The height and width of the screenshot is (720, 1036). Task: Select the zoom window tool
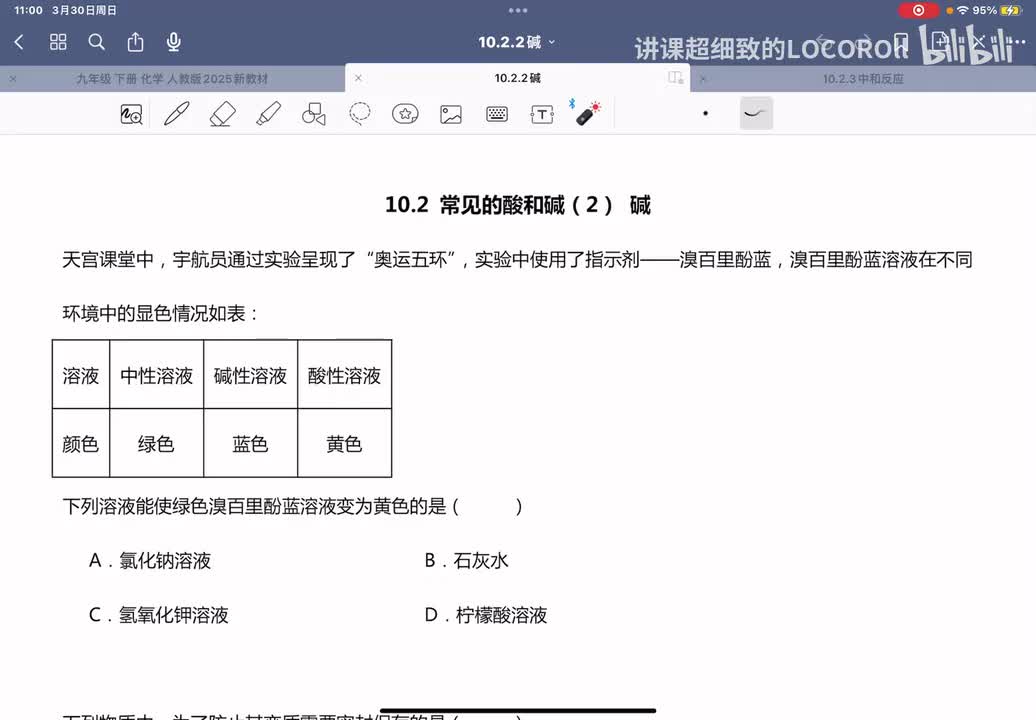(131, 114)
